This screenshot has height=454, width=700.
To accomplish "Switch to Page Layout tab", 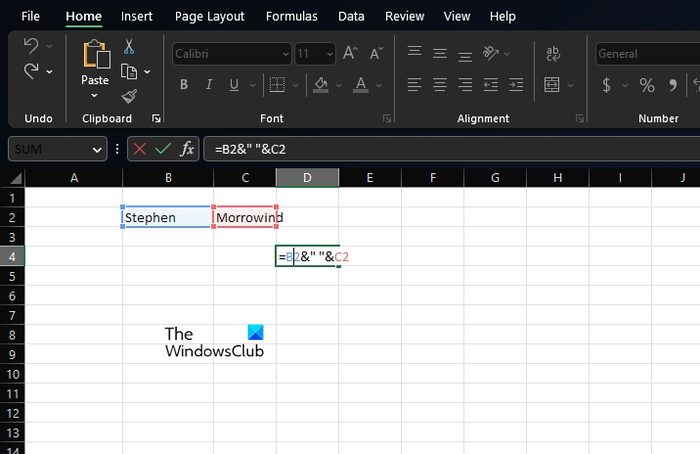I will click(x=209, y=17).
